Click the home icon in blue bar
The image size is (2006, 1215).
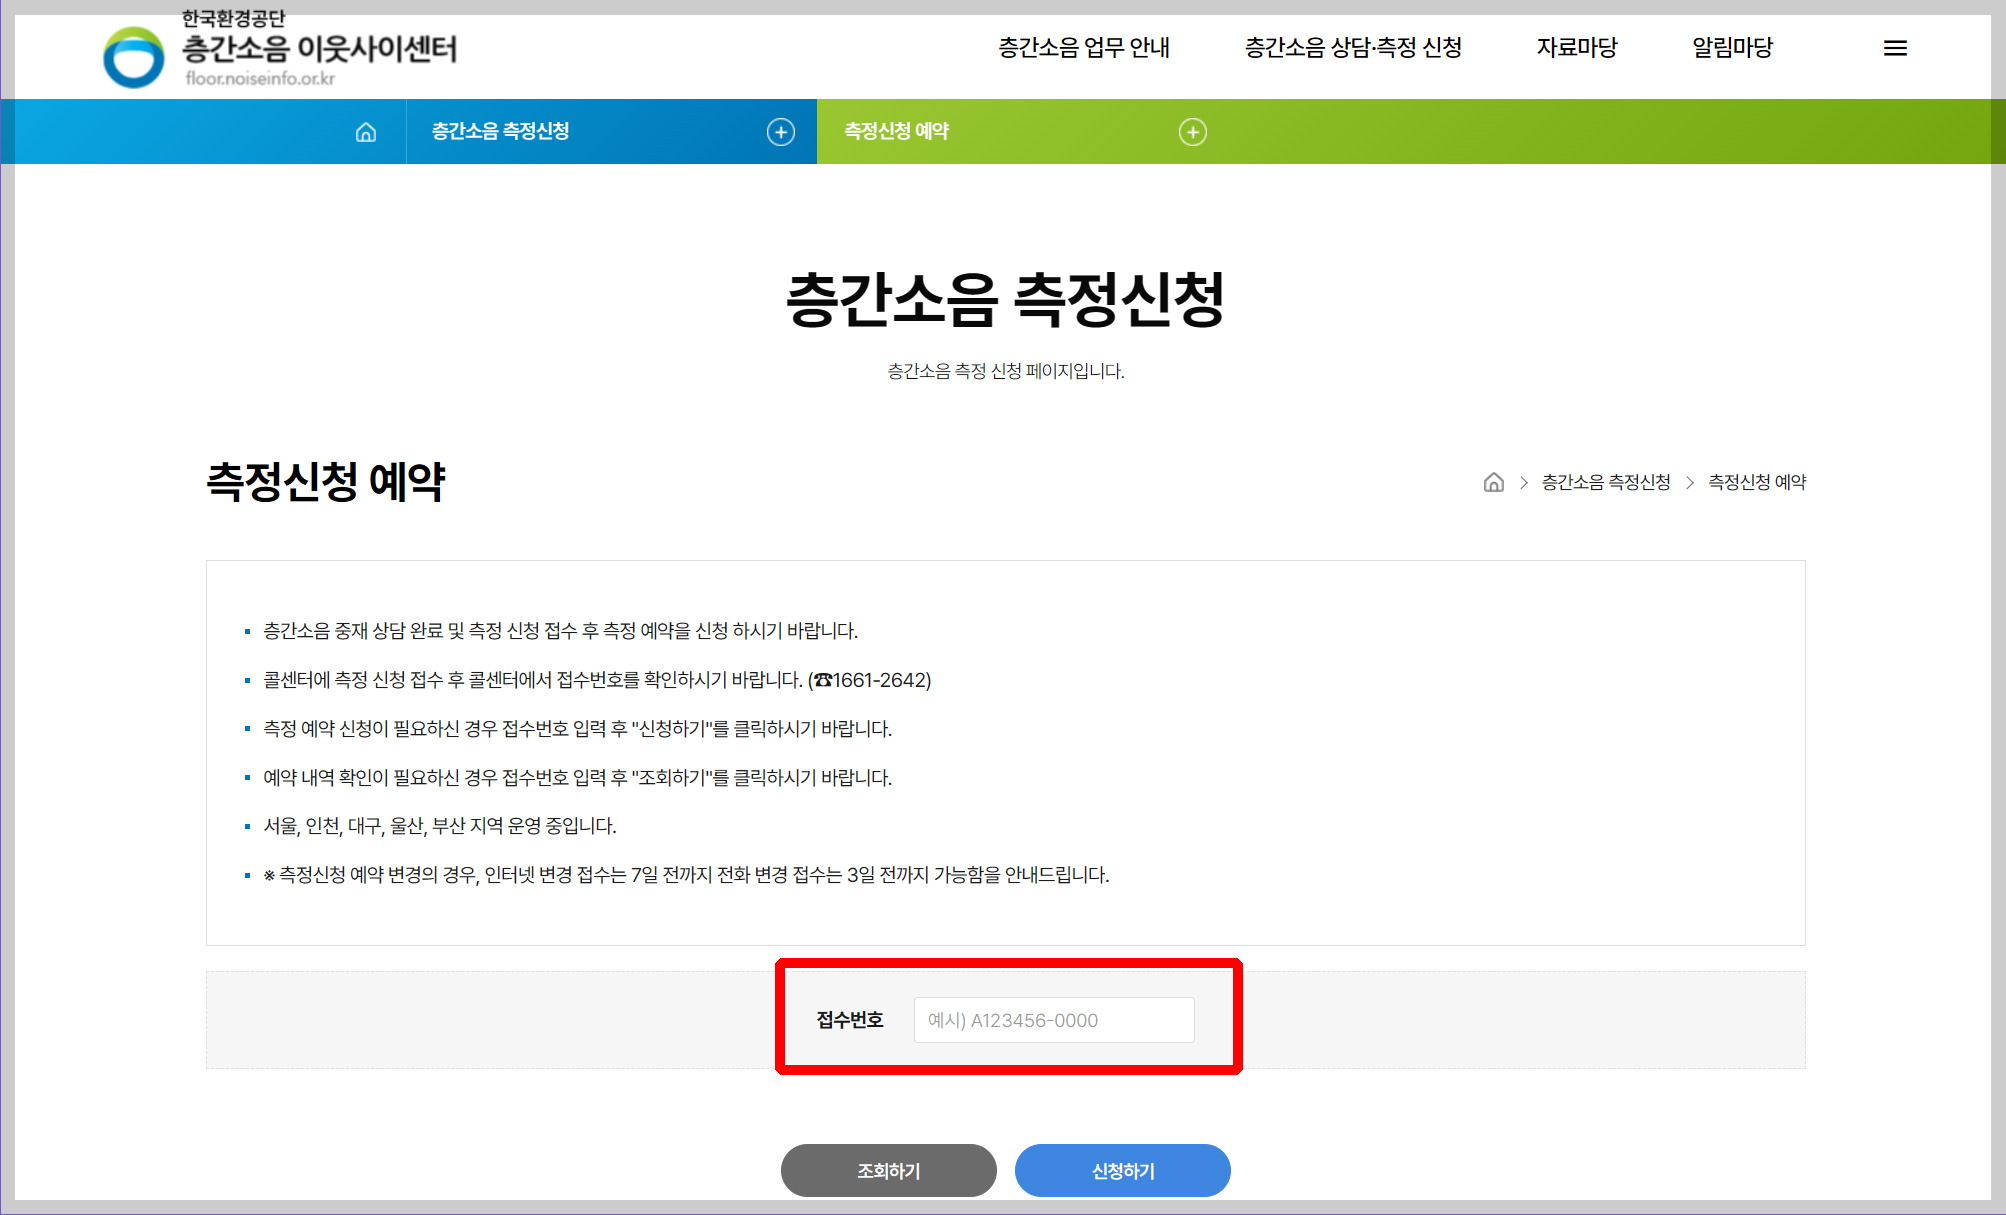click(366, 132)
